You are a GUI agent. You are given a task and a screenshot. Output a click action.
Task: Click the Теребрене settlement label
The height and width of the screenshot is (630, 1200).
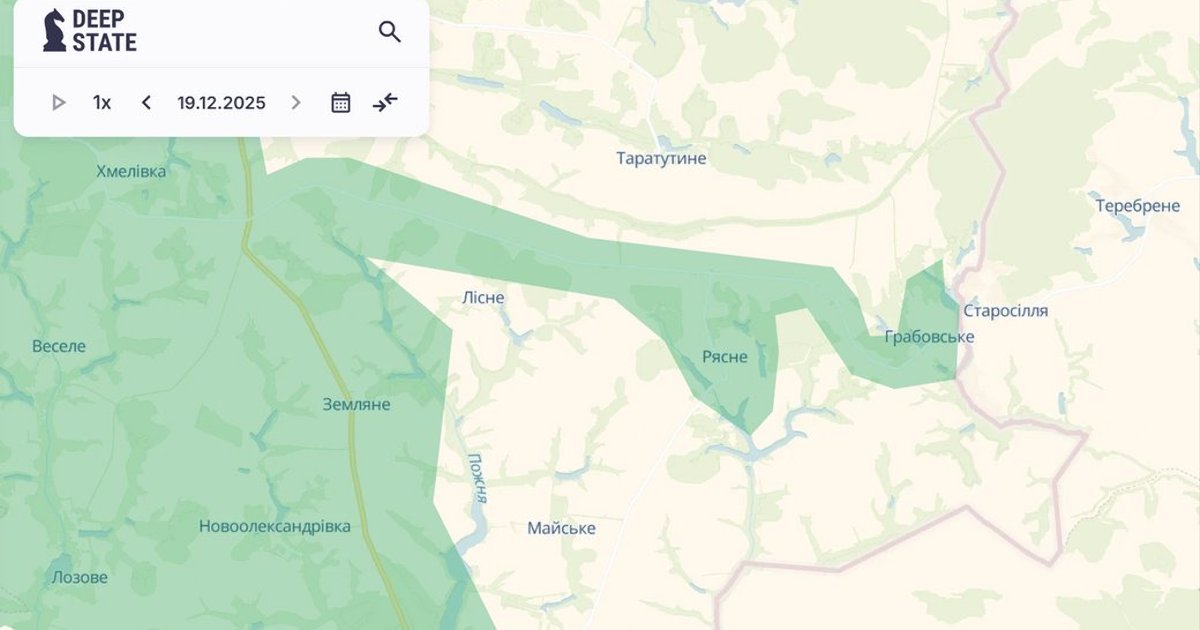1137,206
